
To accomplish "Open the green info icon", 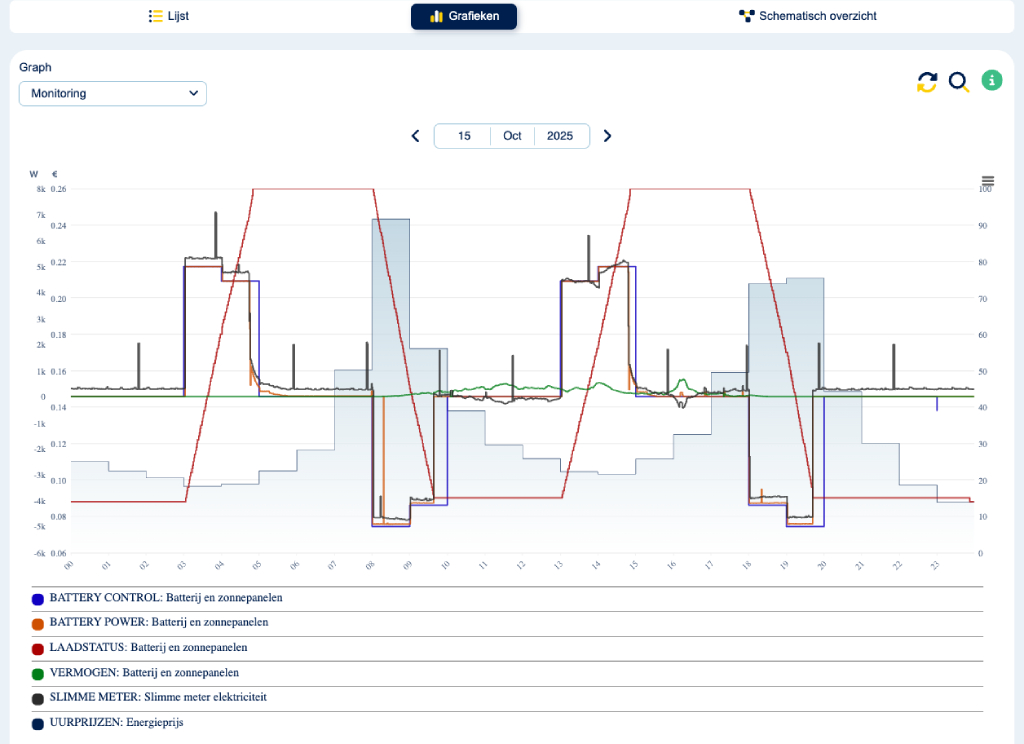I will pos(991,81).
